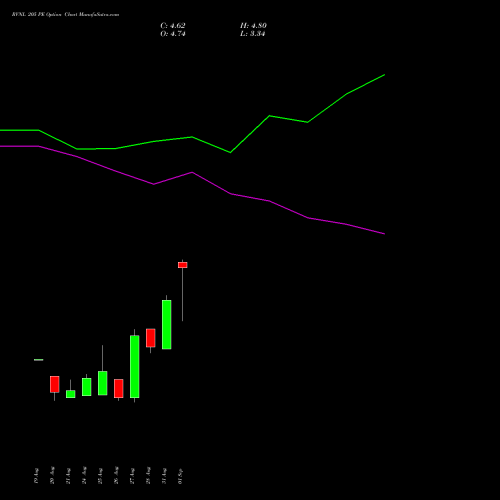500x500 pixels.
Task: Select the 21 Aug date label
Action: (68, 476)
